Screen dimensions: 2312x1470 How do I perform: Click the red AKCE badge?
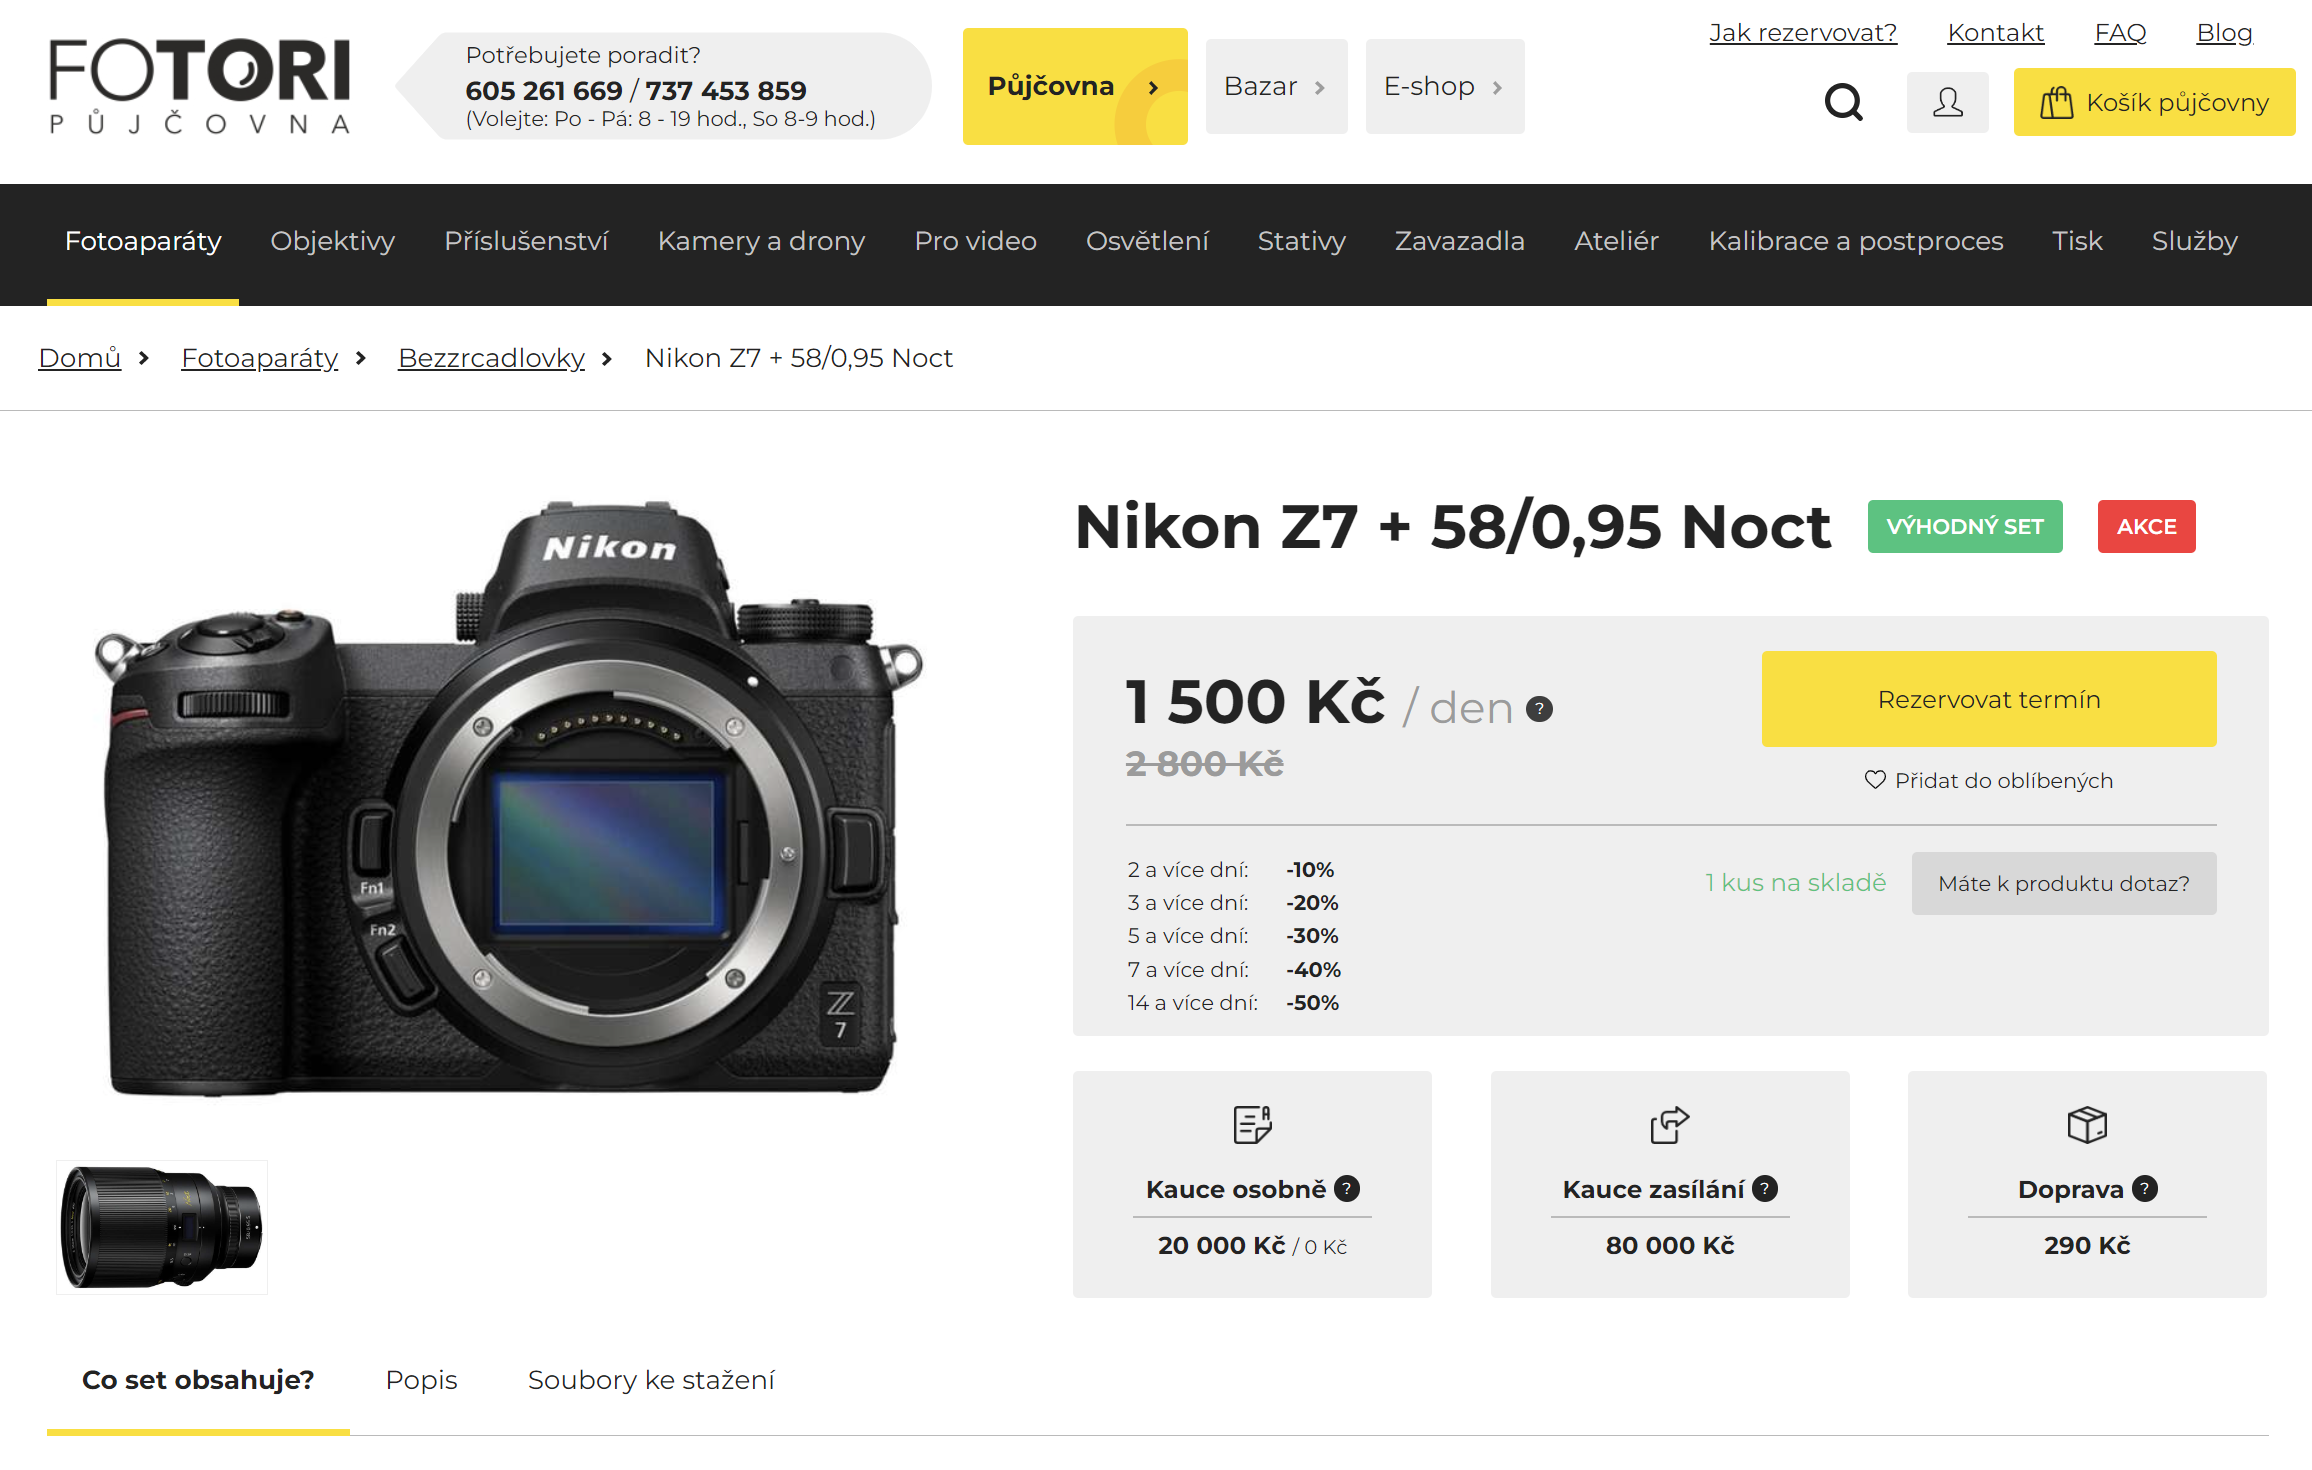click(2146, 527)
